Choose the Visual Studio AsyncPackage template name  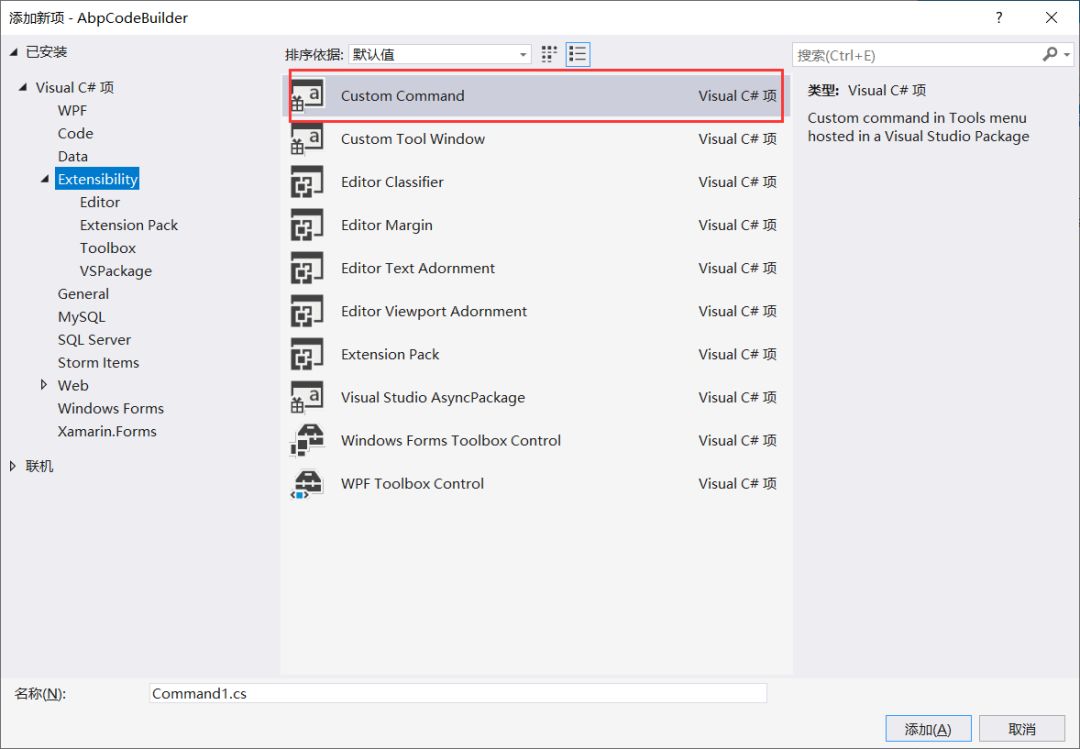coord(433,398)
